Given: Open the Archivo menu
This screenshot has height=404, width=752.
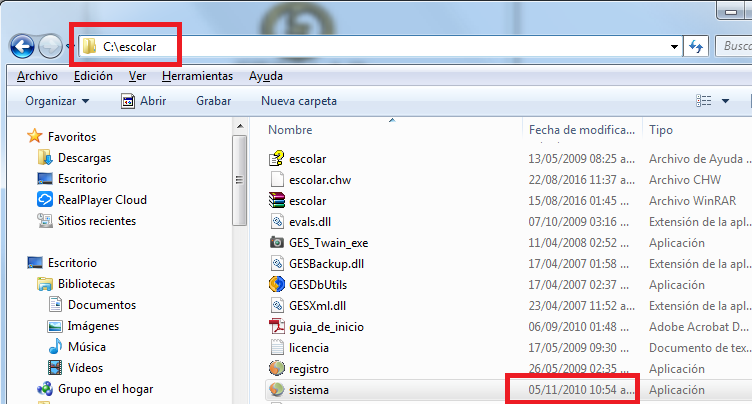Looking at the screenshot, I should click(x=37, y=76).
